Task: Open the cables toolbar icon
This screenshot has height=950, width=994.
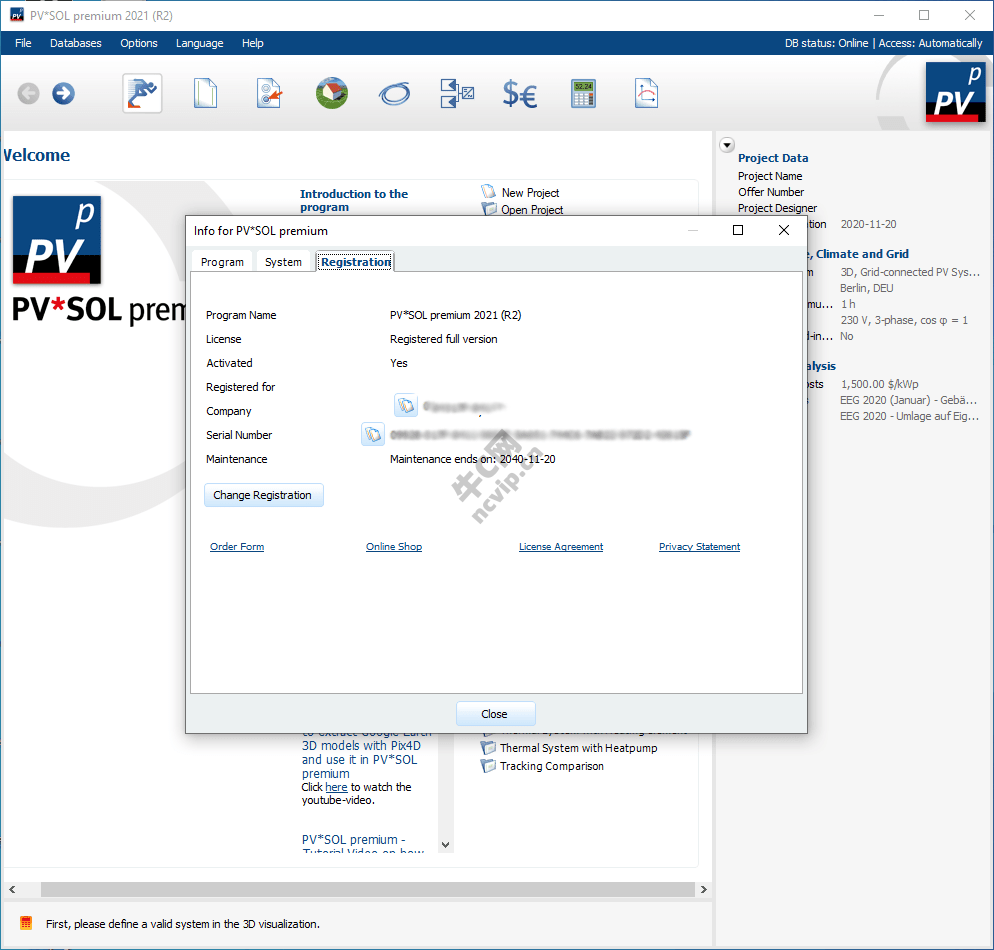Action: (x=394, y=94)
